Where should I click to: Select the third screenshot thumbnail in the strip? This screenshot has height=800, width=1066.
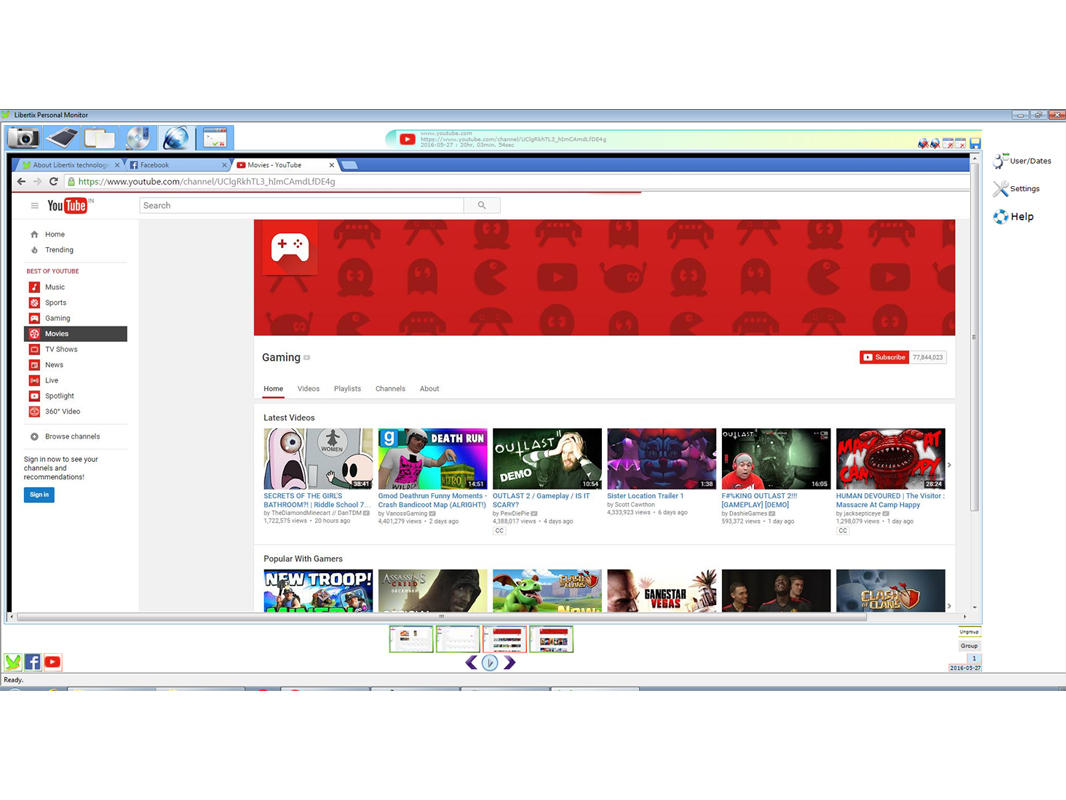504,639
